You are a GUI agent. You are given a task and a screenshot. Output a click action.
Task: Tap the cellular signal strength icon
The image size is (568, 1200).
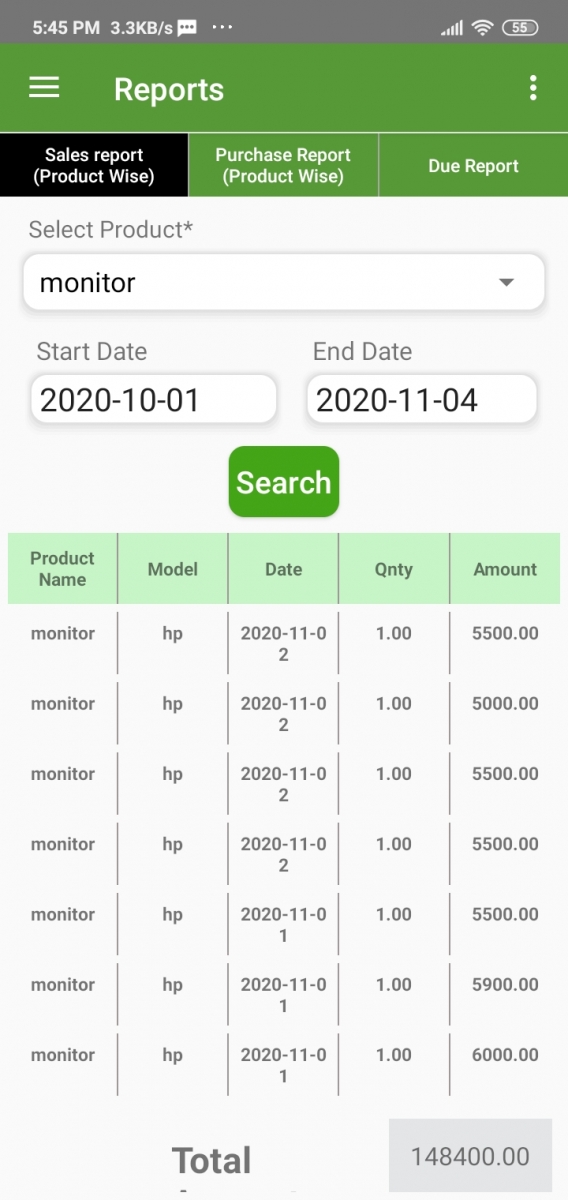pyautogui.click(x=452, y=28)
